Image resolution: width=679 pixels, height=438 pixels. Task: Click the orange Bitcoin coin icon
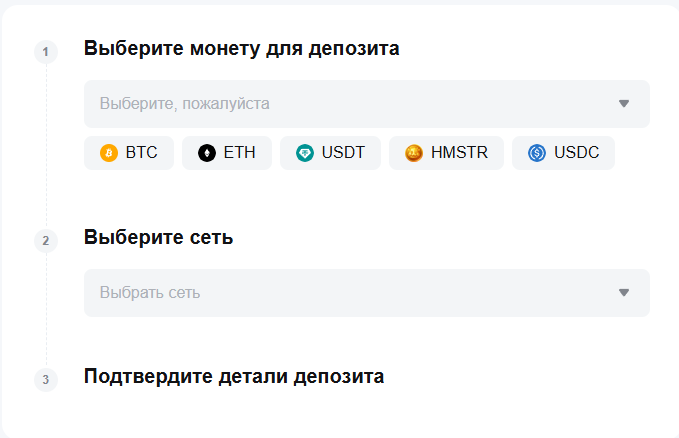click(109, 153)
